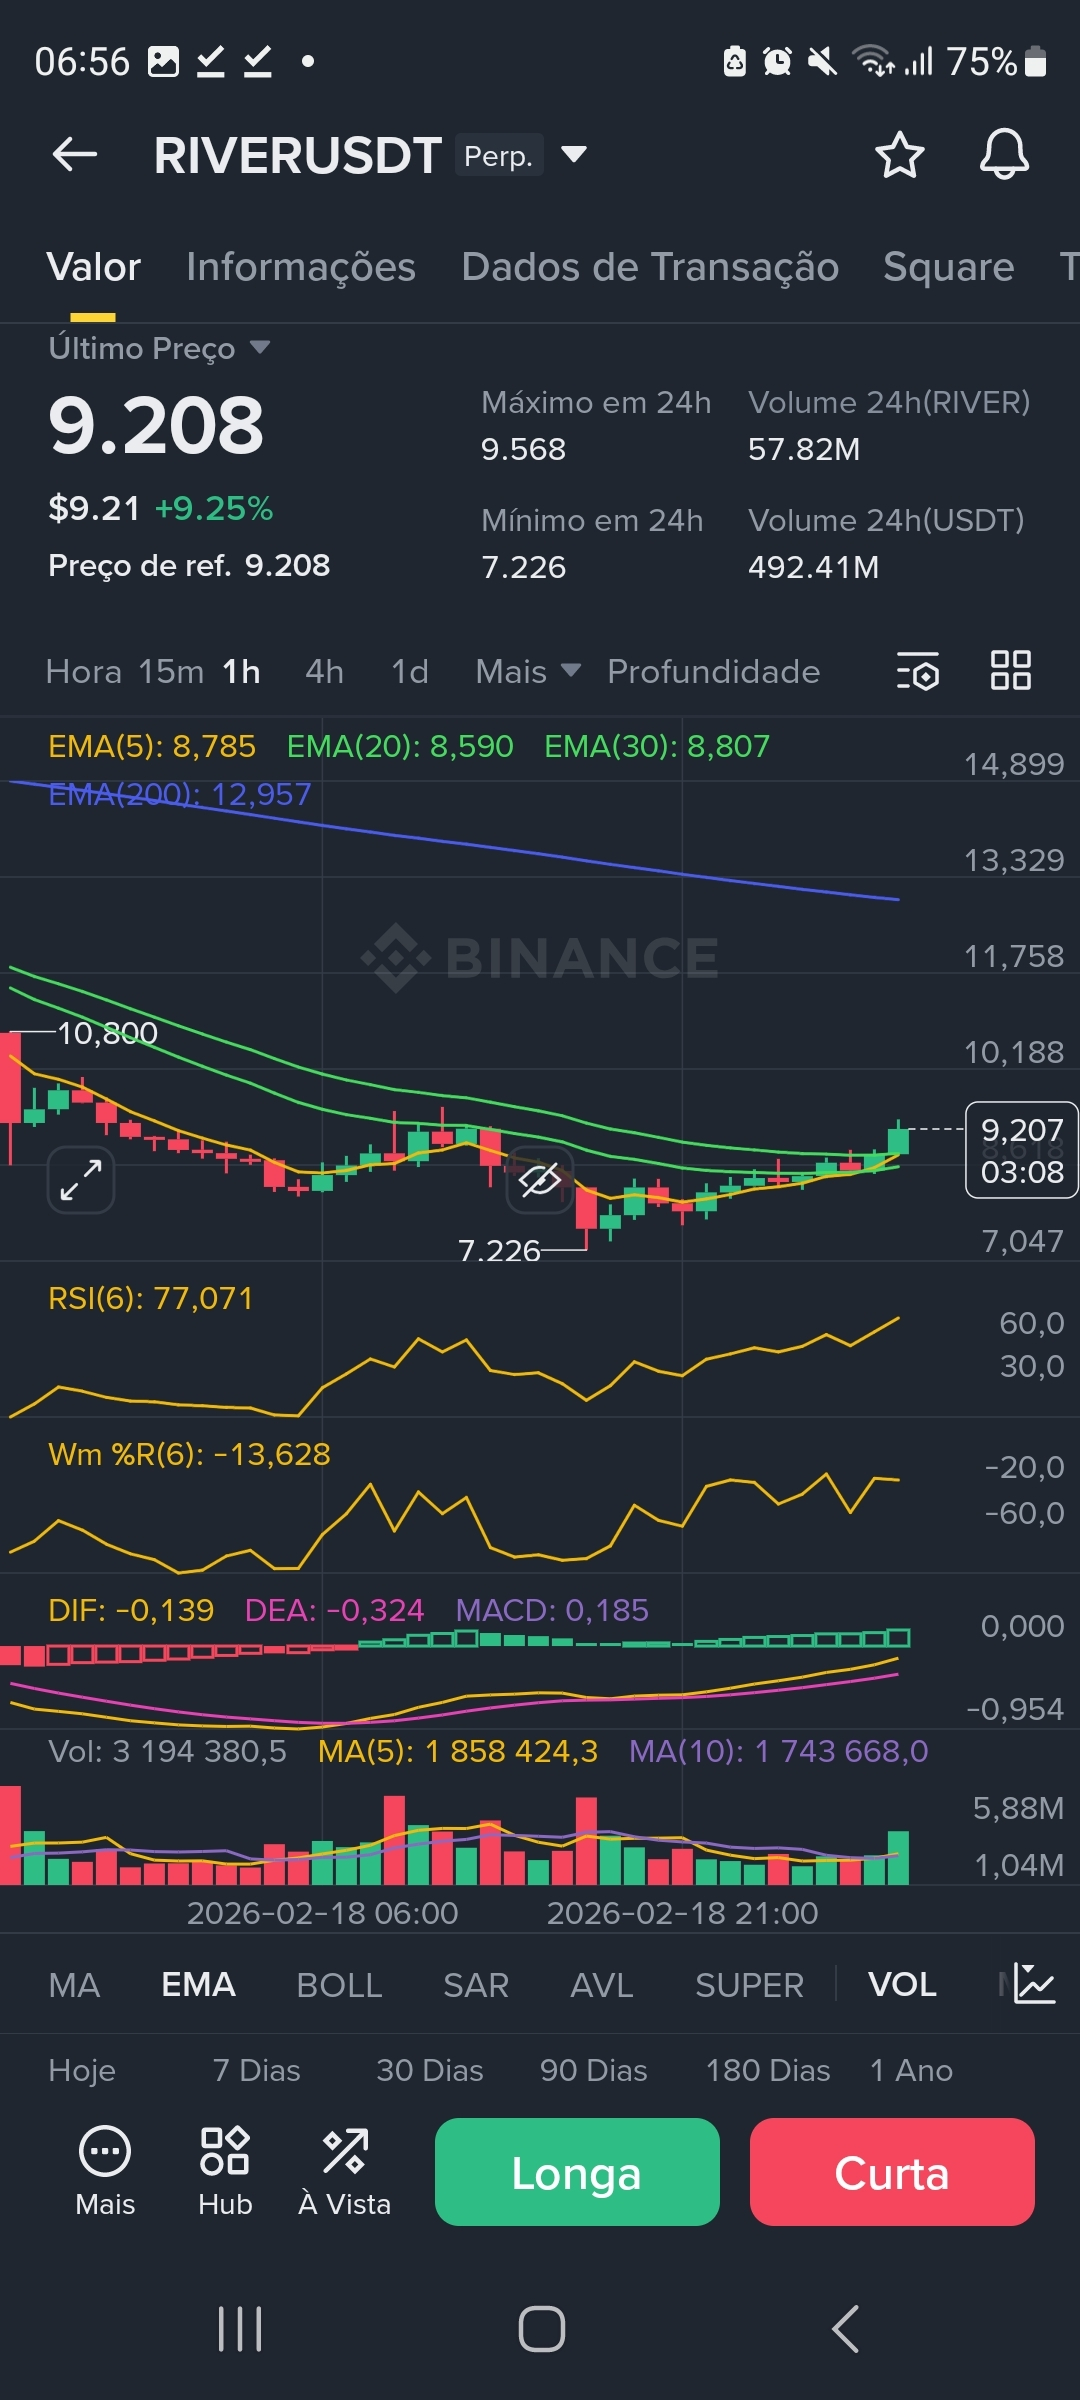Screen dimensions: 1080x2400
Task: Open chart grid layout icon
Action: point(1011,670)
